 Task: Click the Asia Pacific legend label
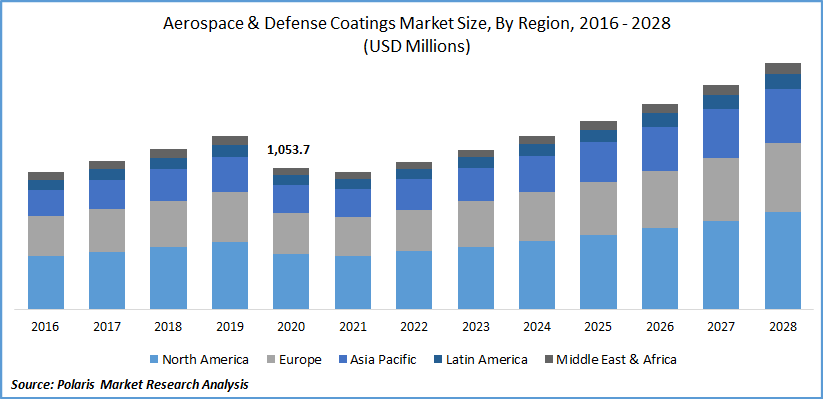(382, 360)
